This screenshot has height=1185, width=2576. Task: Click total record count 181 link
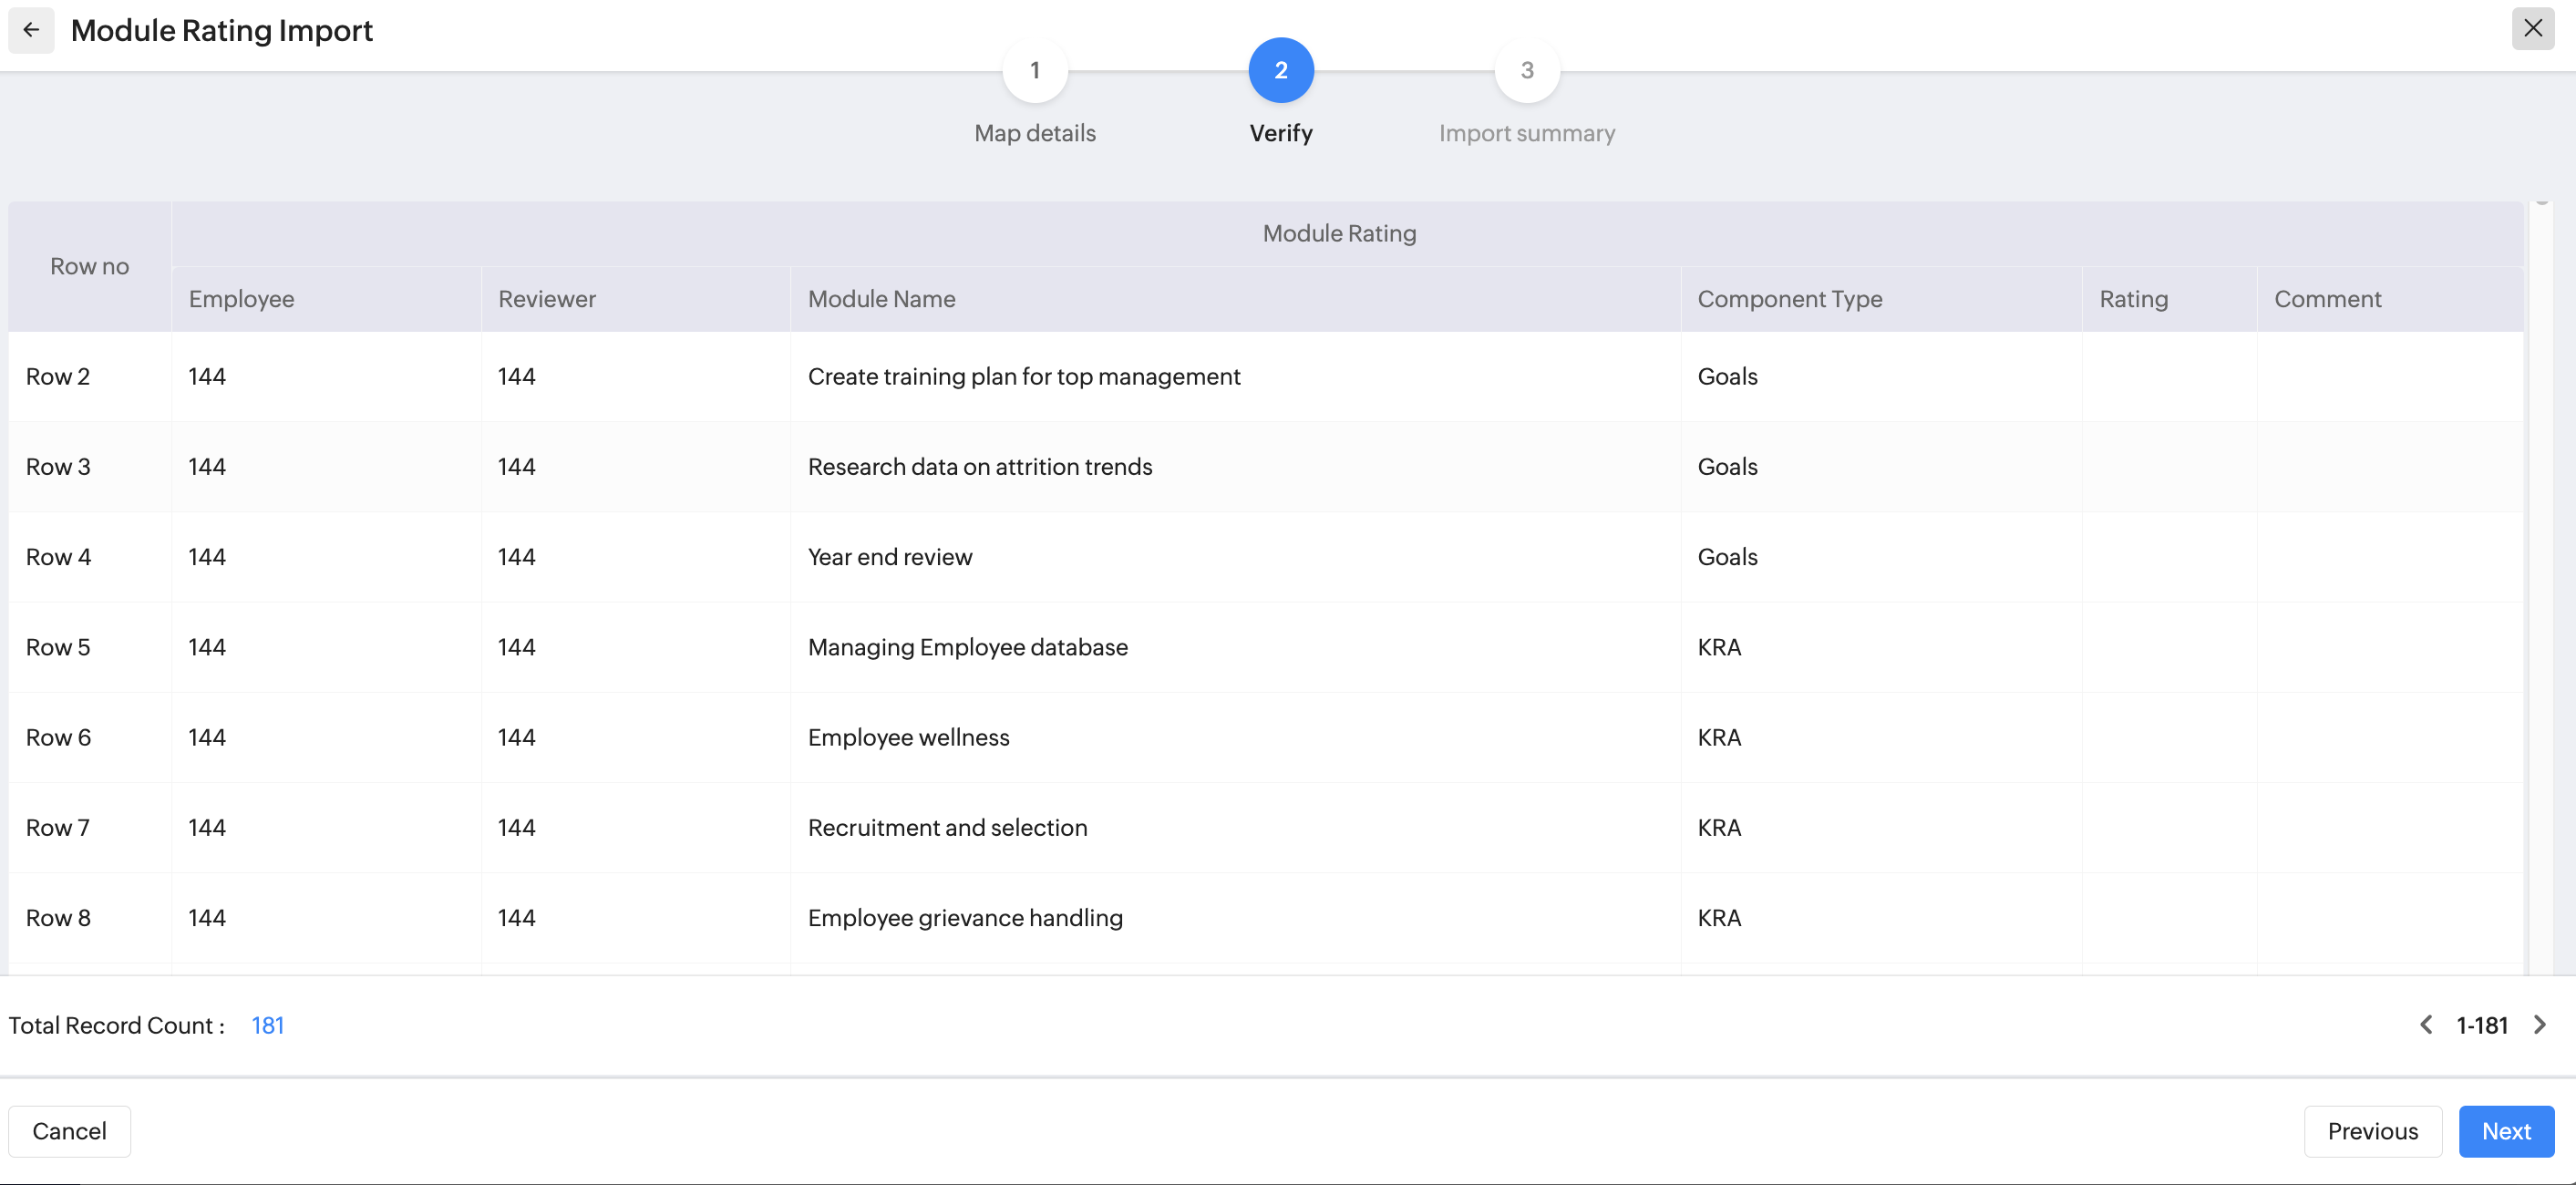tap(267, 1025)
